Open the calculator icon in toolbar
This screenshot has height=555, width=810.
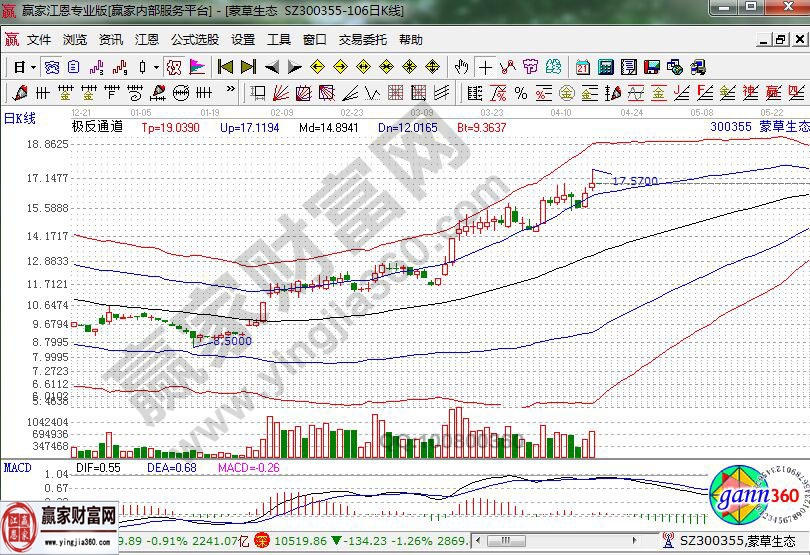(x=605, y=67)
